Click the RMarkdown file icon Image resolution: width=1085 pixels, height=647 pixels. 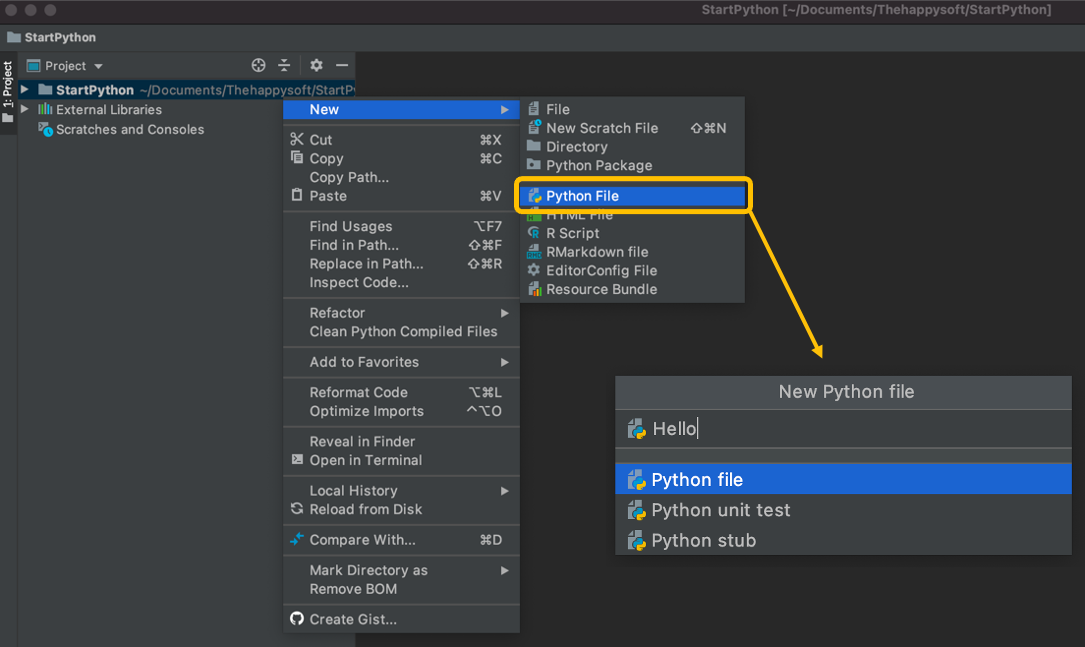pos(534,252)
